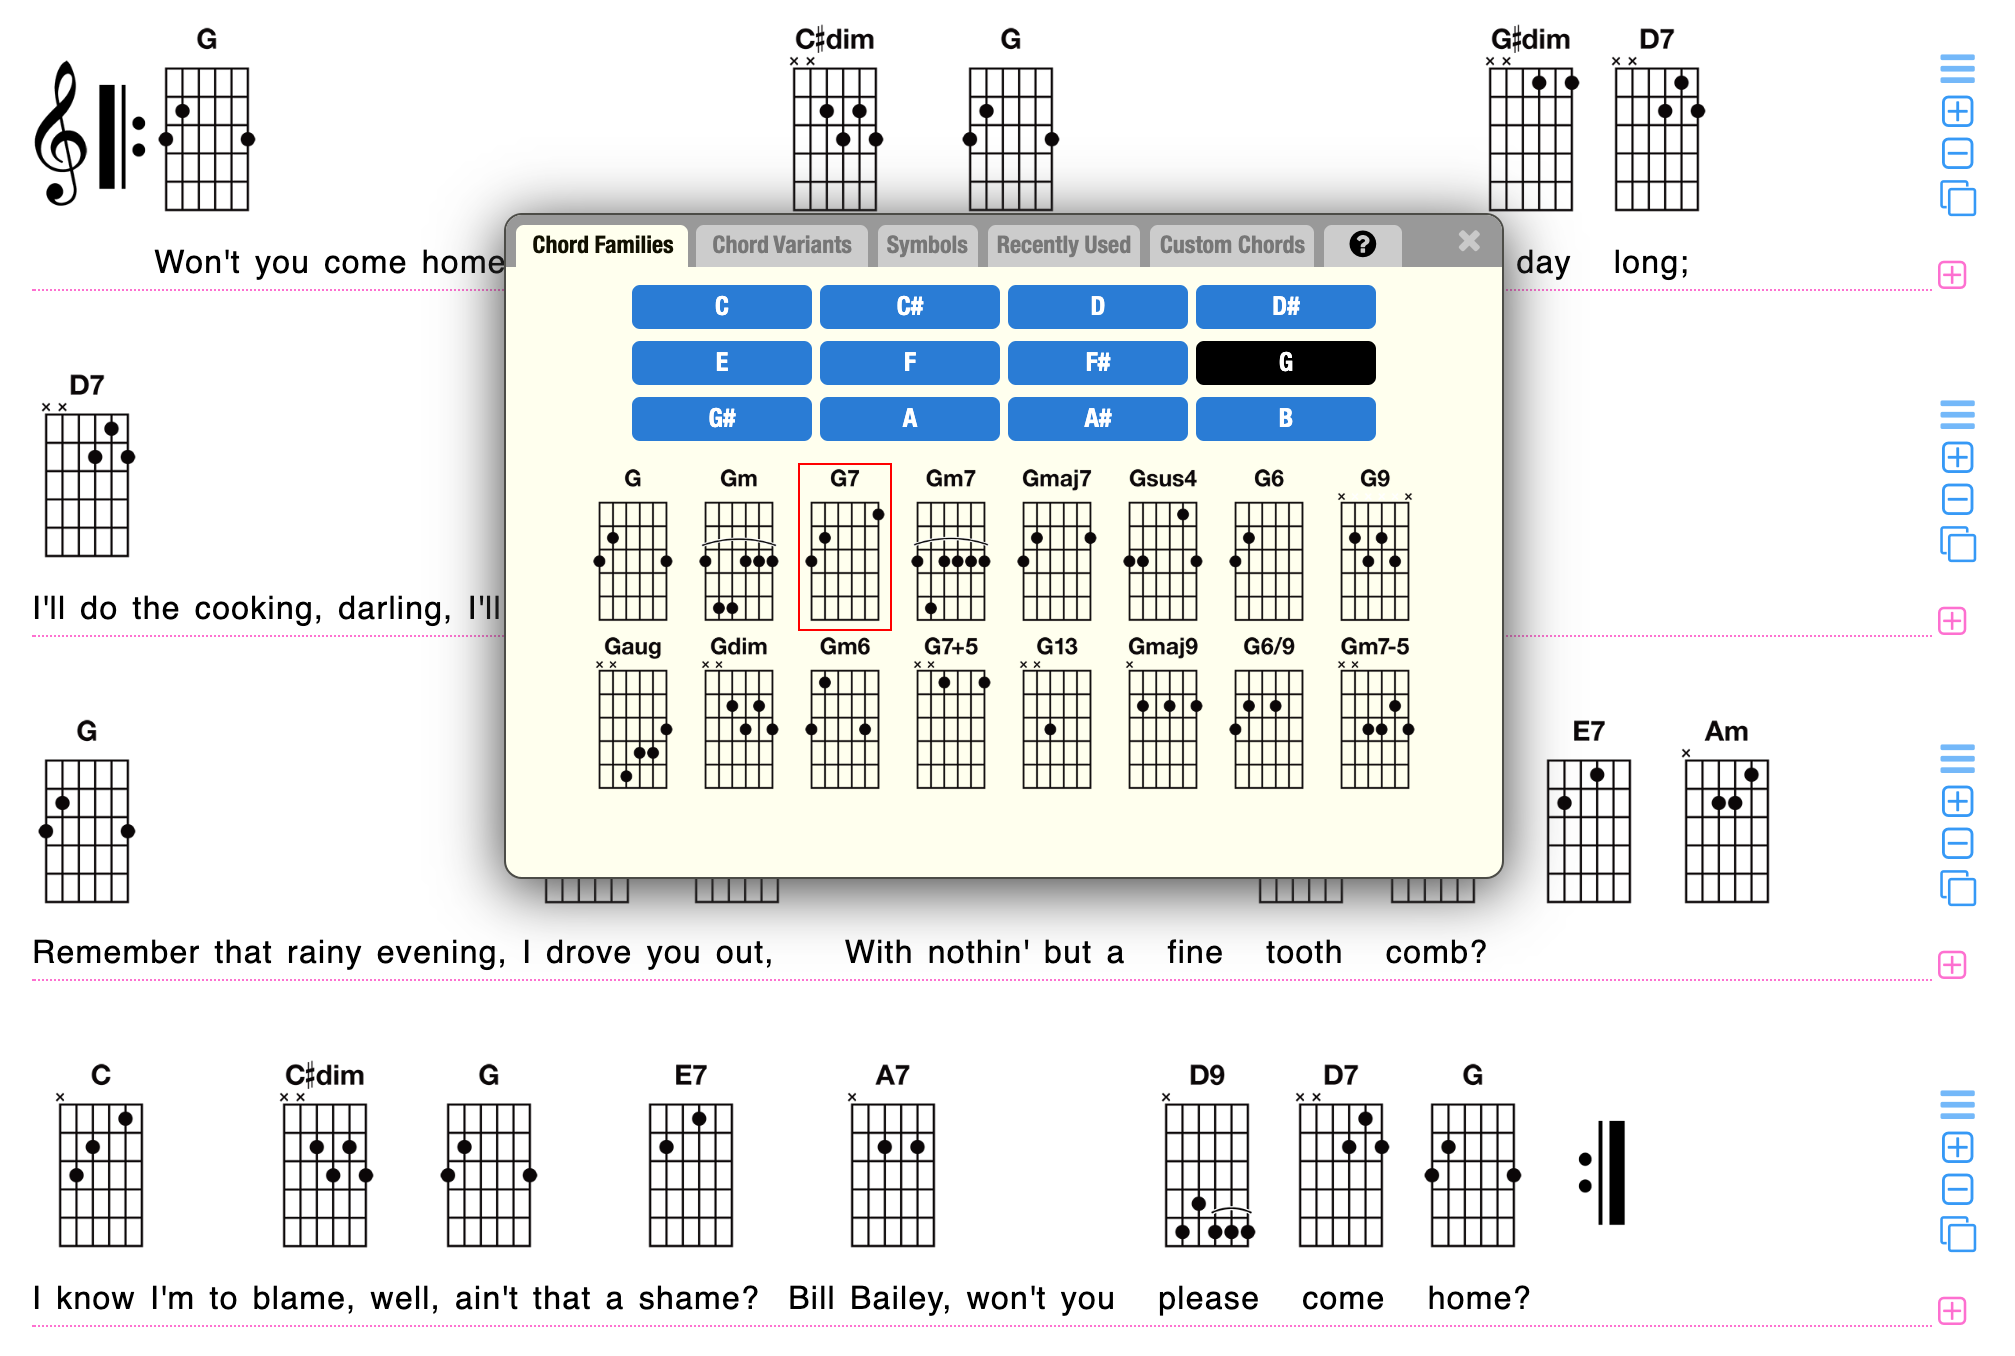Image resolution: width=2015 pixels, height=1356 pixels.
Task: Click the add row icon on right sidebar
Action: 1953,275
